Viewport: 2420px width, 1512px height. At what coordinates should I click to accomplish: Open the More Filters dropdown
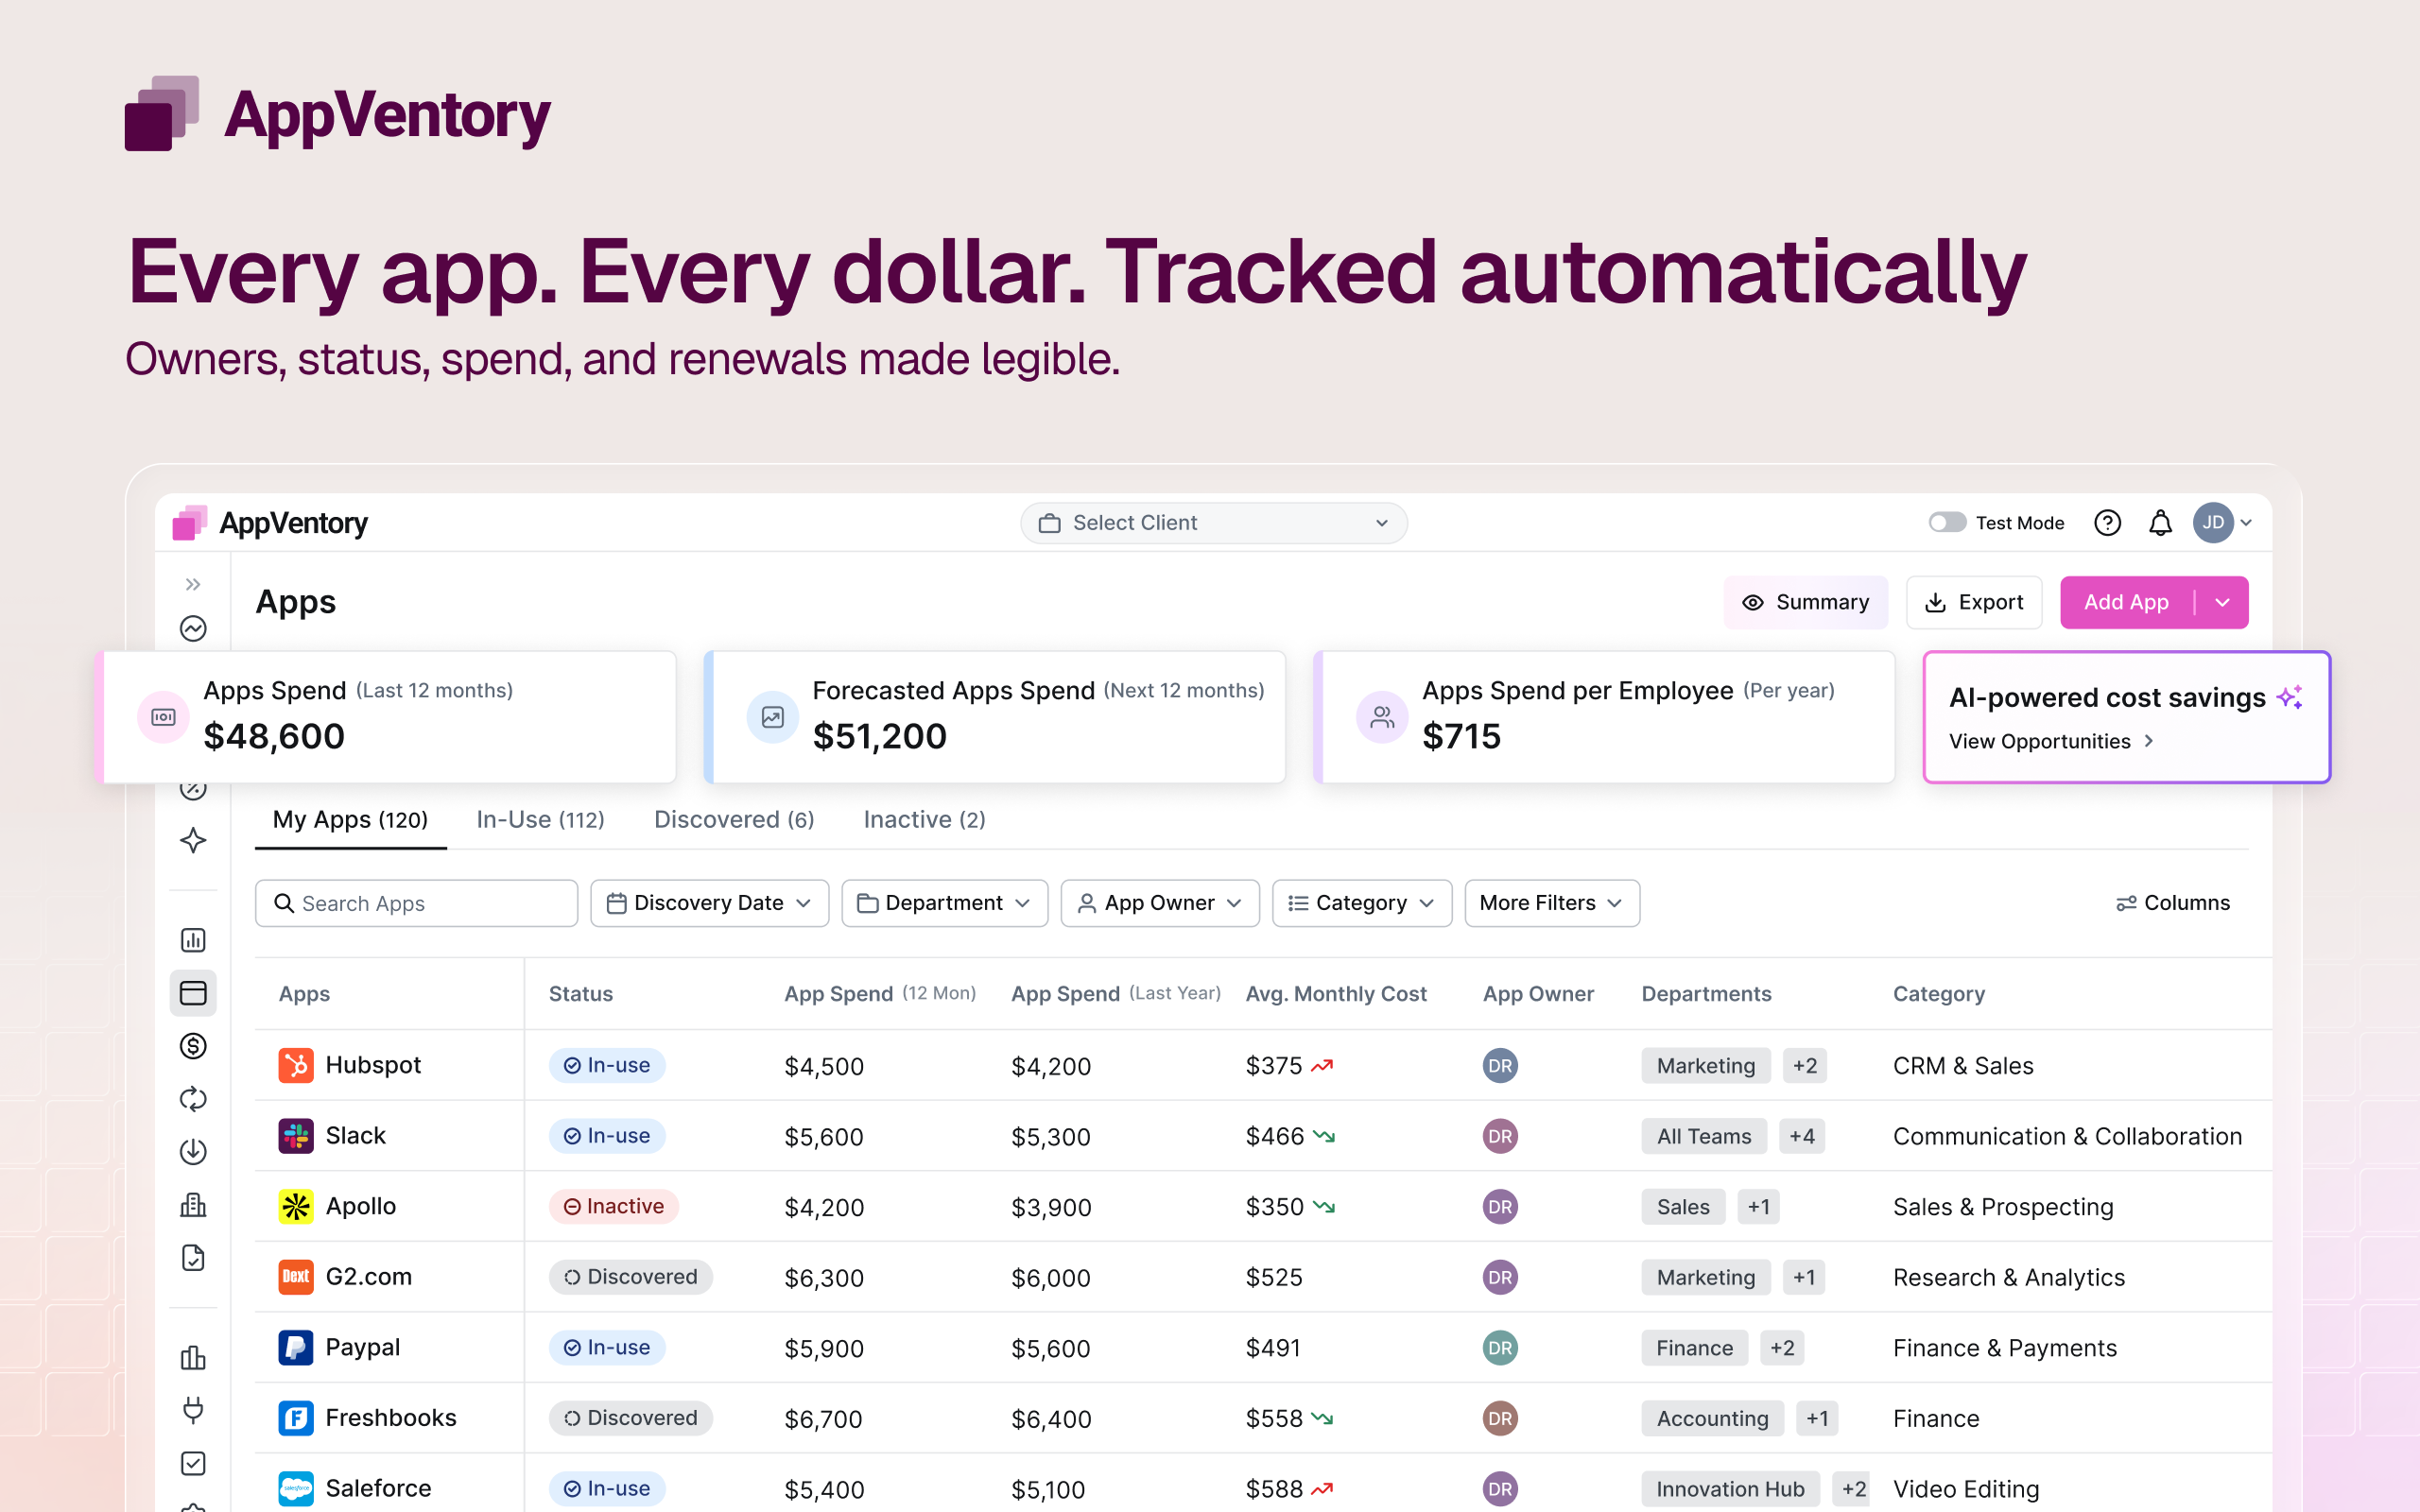tap(1552, 903)
